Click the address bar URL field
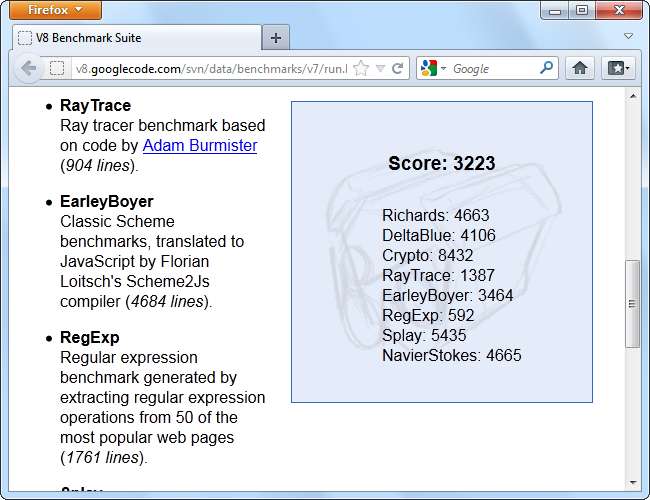 210,69
